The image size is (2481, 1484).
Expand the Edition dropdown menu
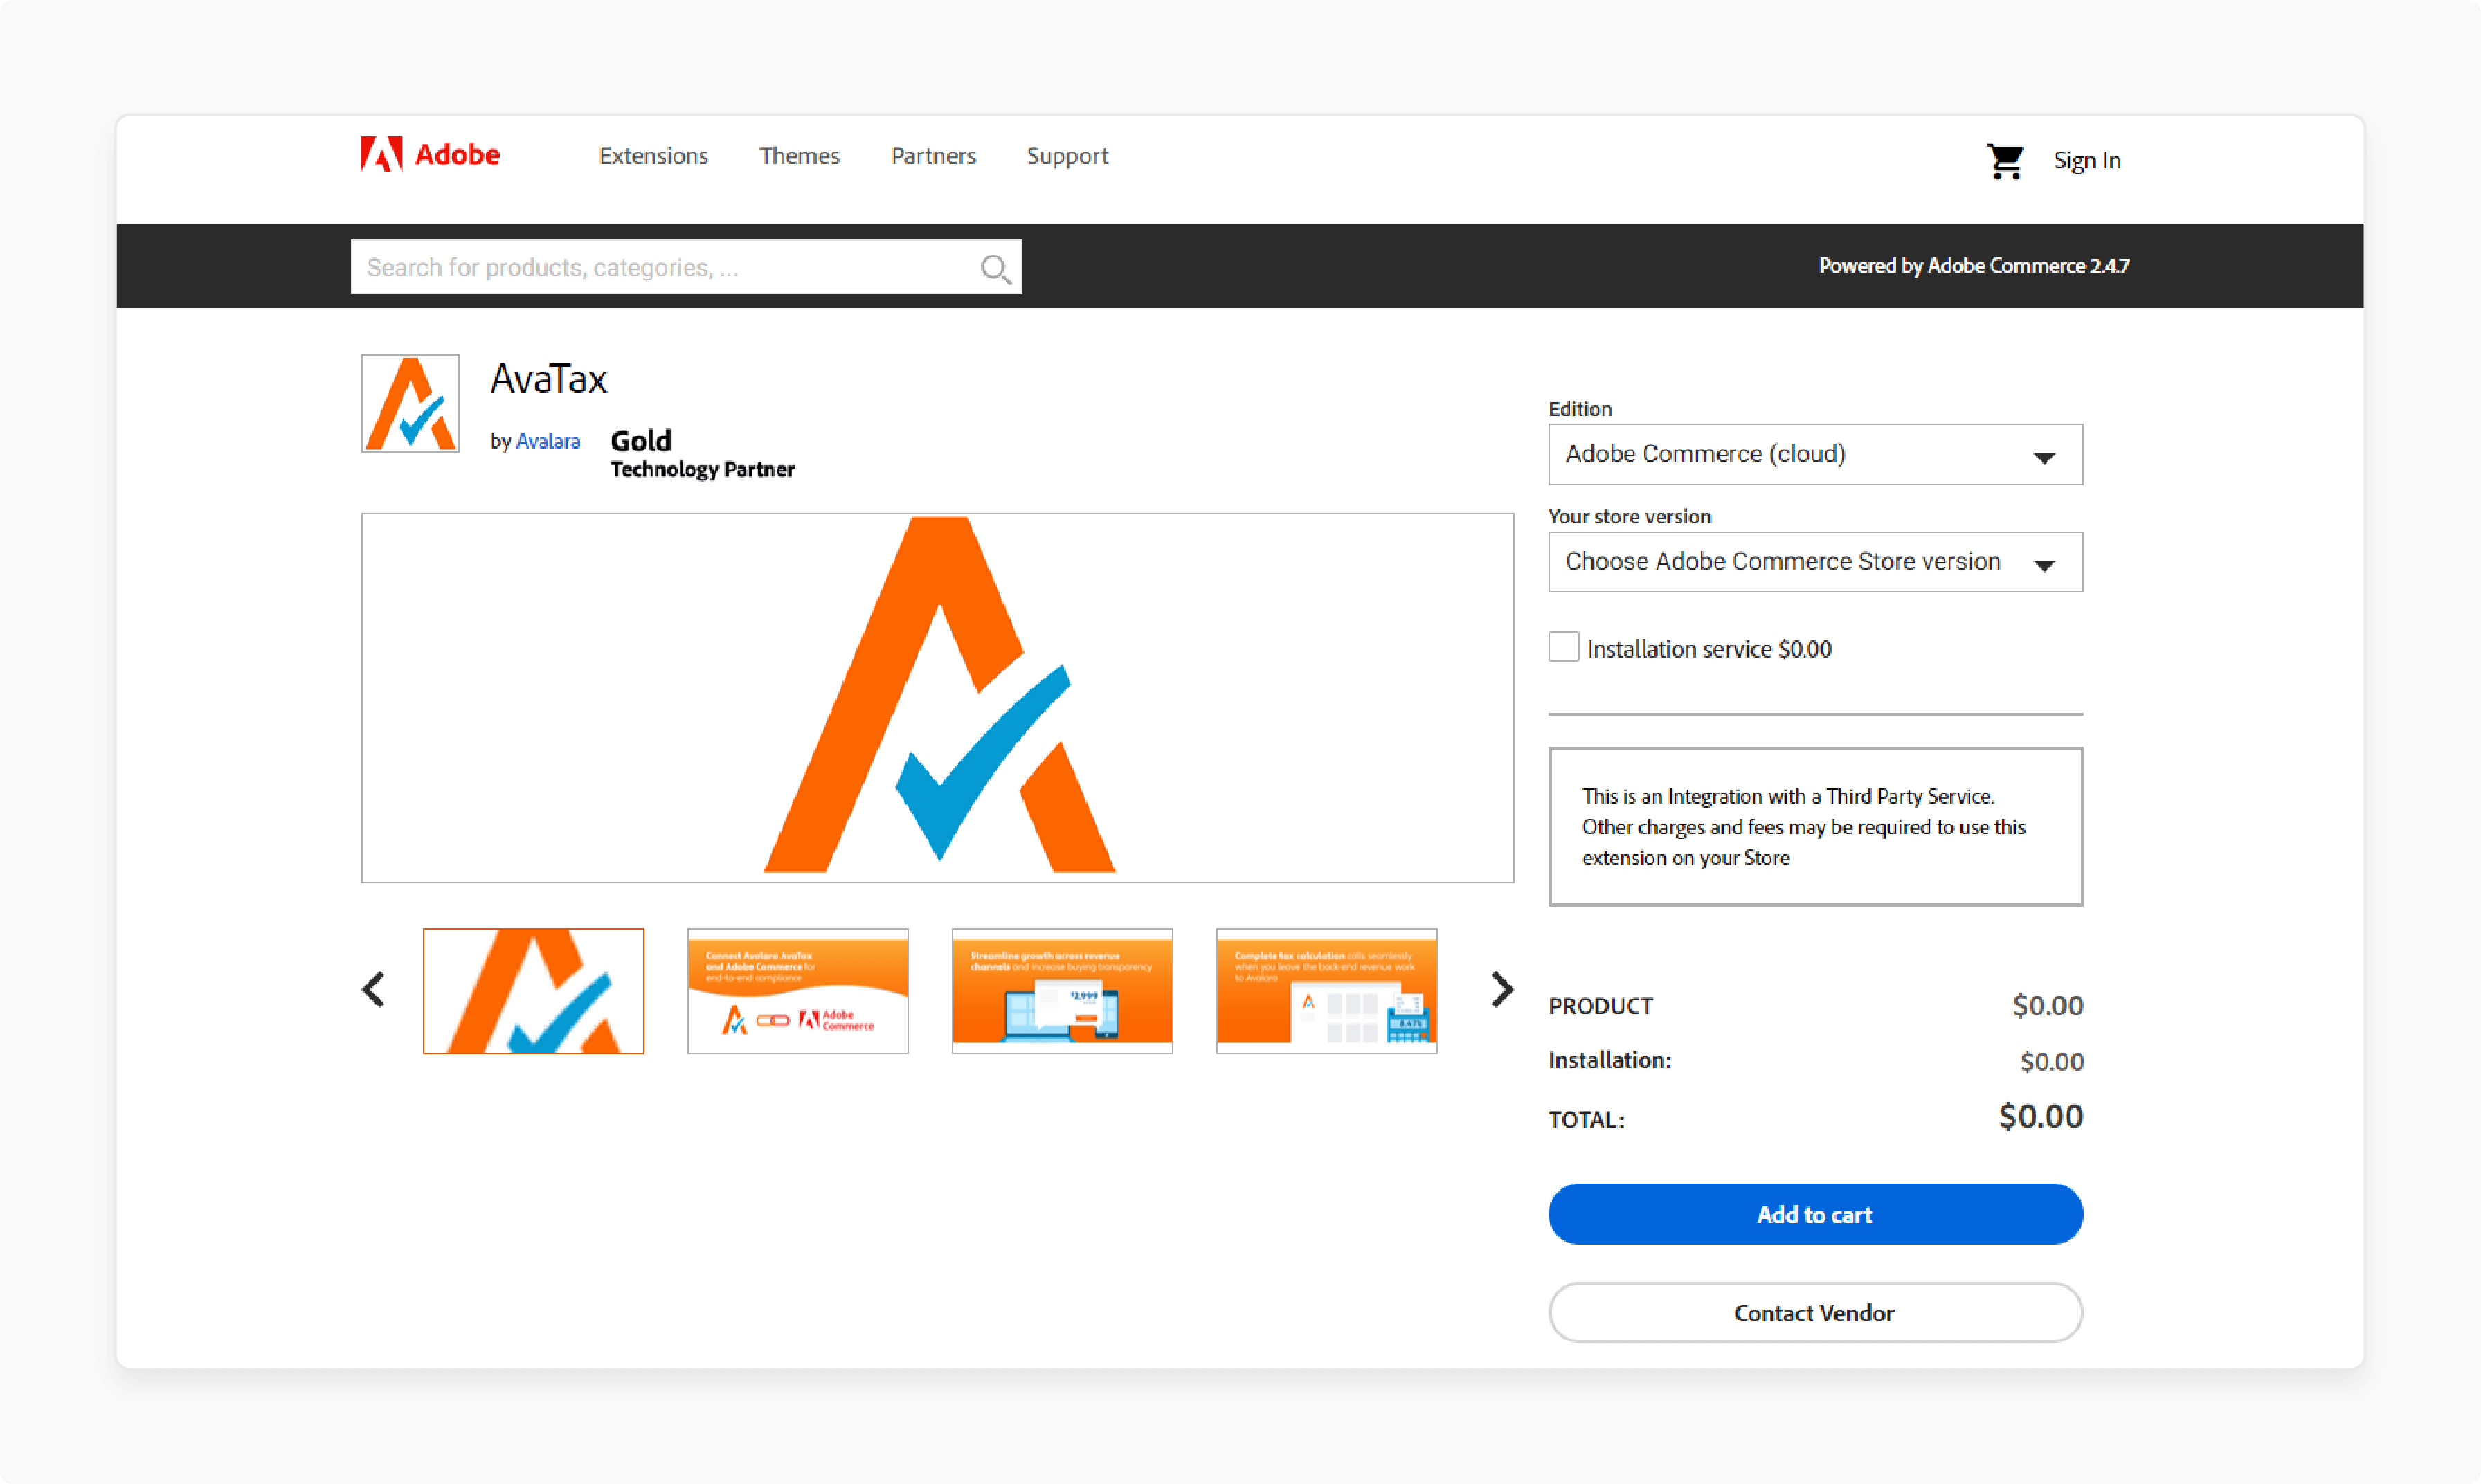(x=1814, y=454)
